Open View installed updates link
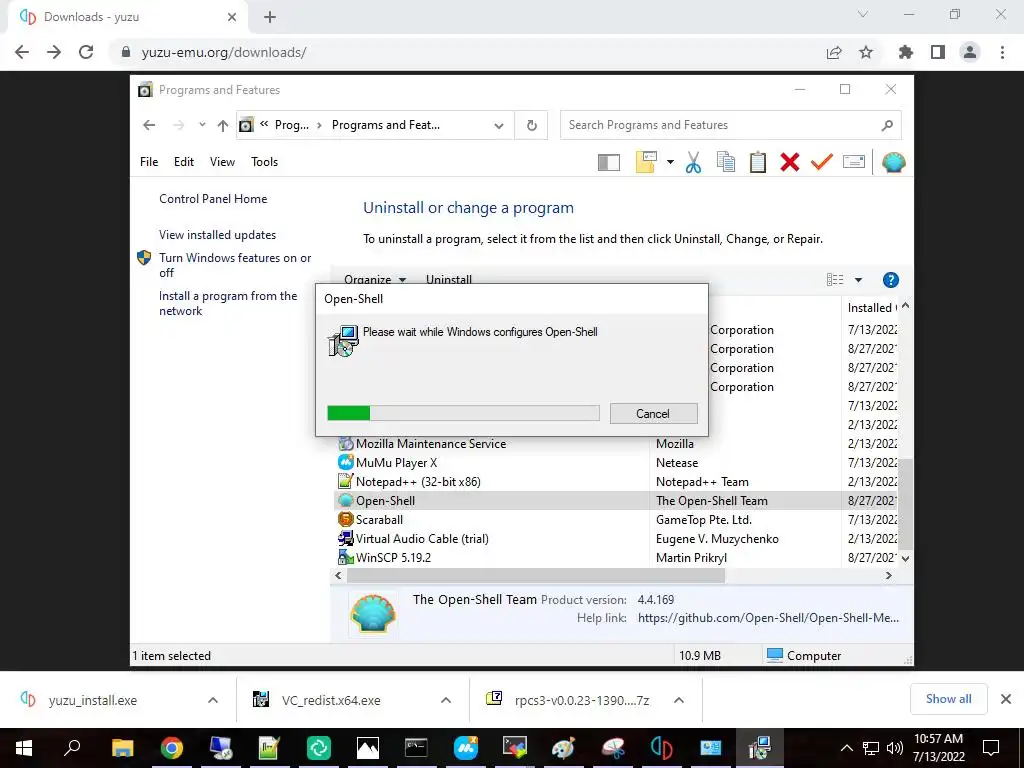Viewport: 1024px width, 768px height. pos(217,234)
